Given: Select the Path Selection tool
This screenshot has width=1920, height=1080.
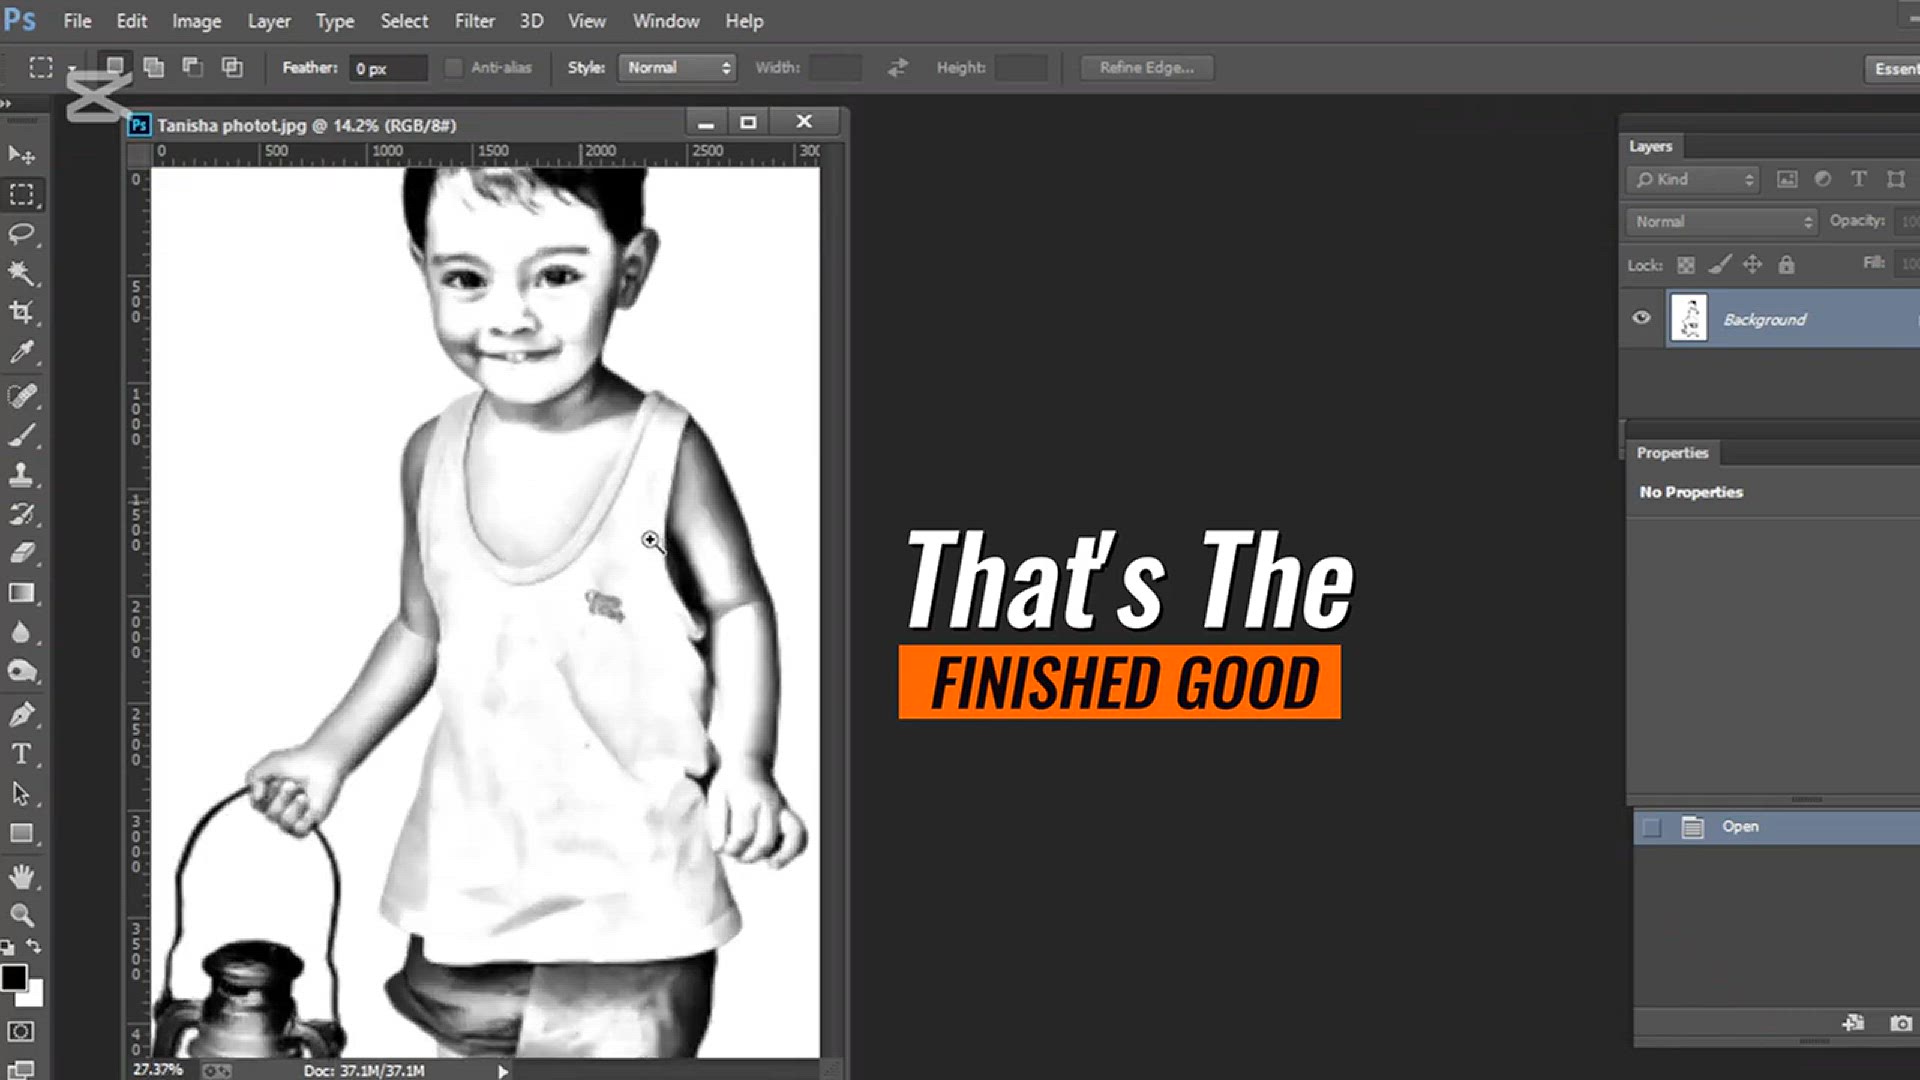Looking at the screenshot, I should 21,794.
